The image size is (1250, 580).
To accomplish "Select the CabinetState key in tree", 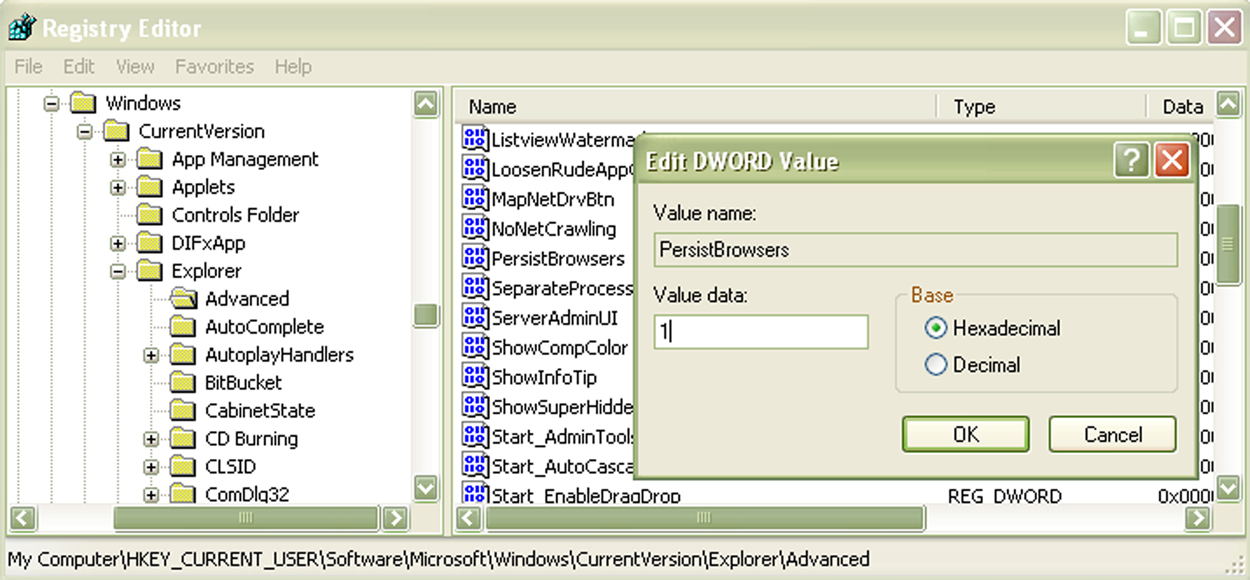I will (x=260, y=410).
